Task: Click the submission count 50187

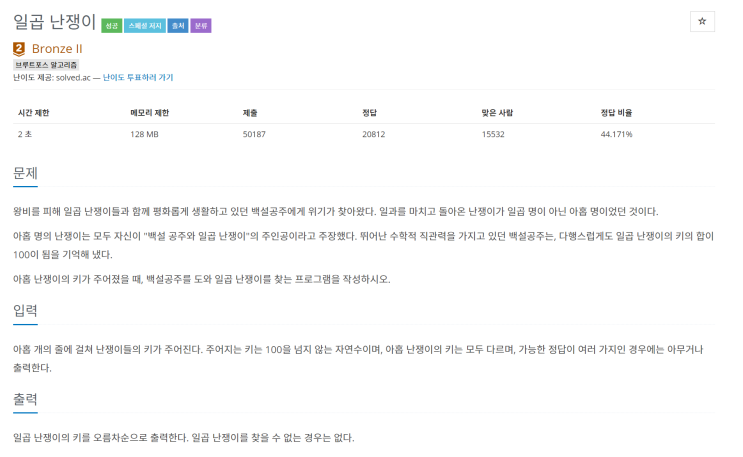Action: pos(254,134)
